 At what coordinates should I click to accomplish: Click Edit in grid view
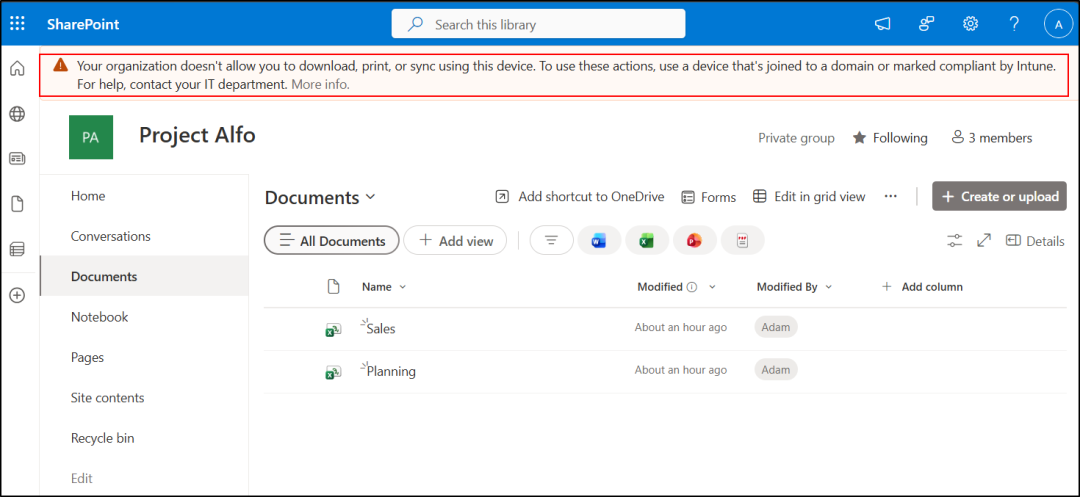click(x=809, y=197)
